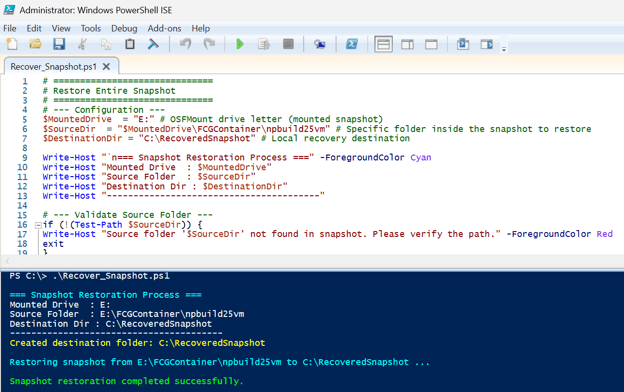Image resolution: width=624 pixels, height=392 pixels.
Task: Click the Show Command Add-on icon
Action: click(x=487, y=44)
